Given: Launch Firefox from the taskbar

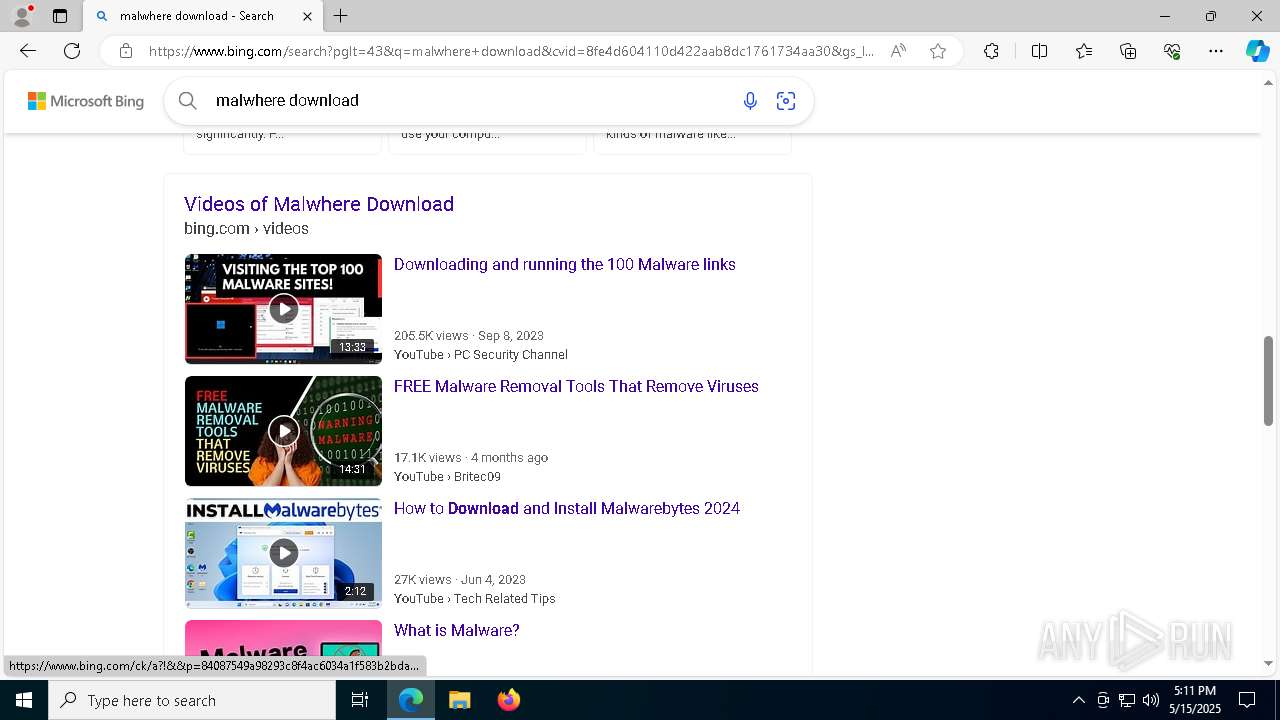Looking at the screenshot, I should click(509, 700).
